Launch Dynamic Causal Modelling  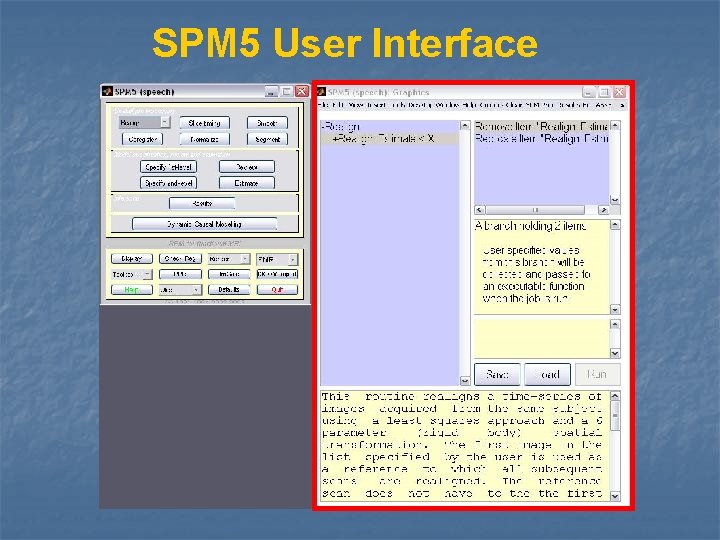(x=204, y=224)
